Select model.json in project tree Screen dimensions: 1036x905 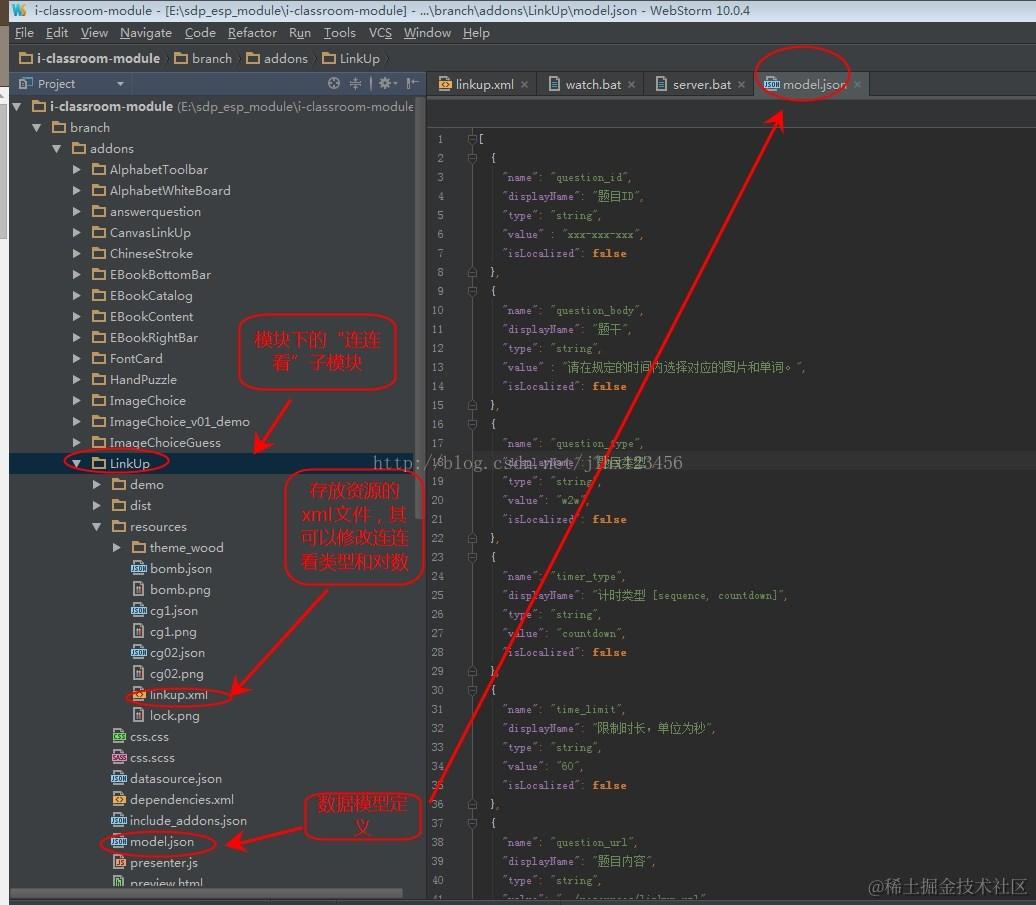(x=162, y=842)
